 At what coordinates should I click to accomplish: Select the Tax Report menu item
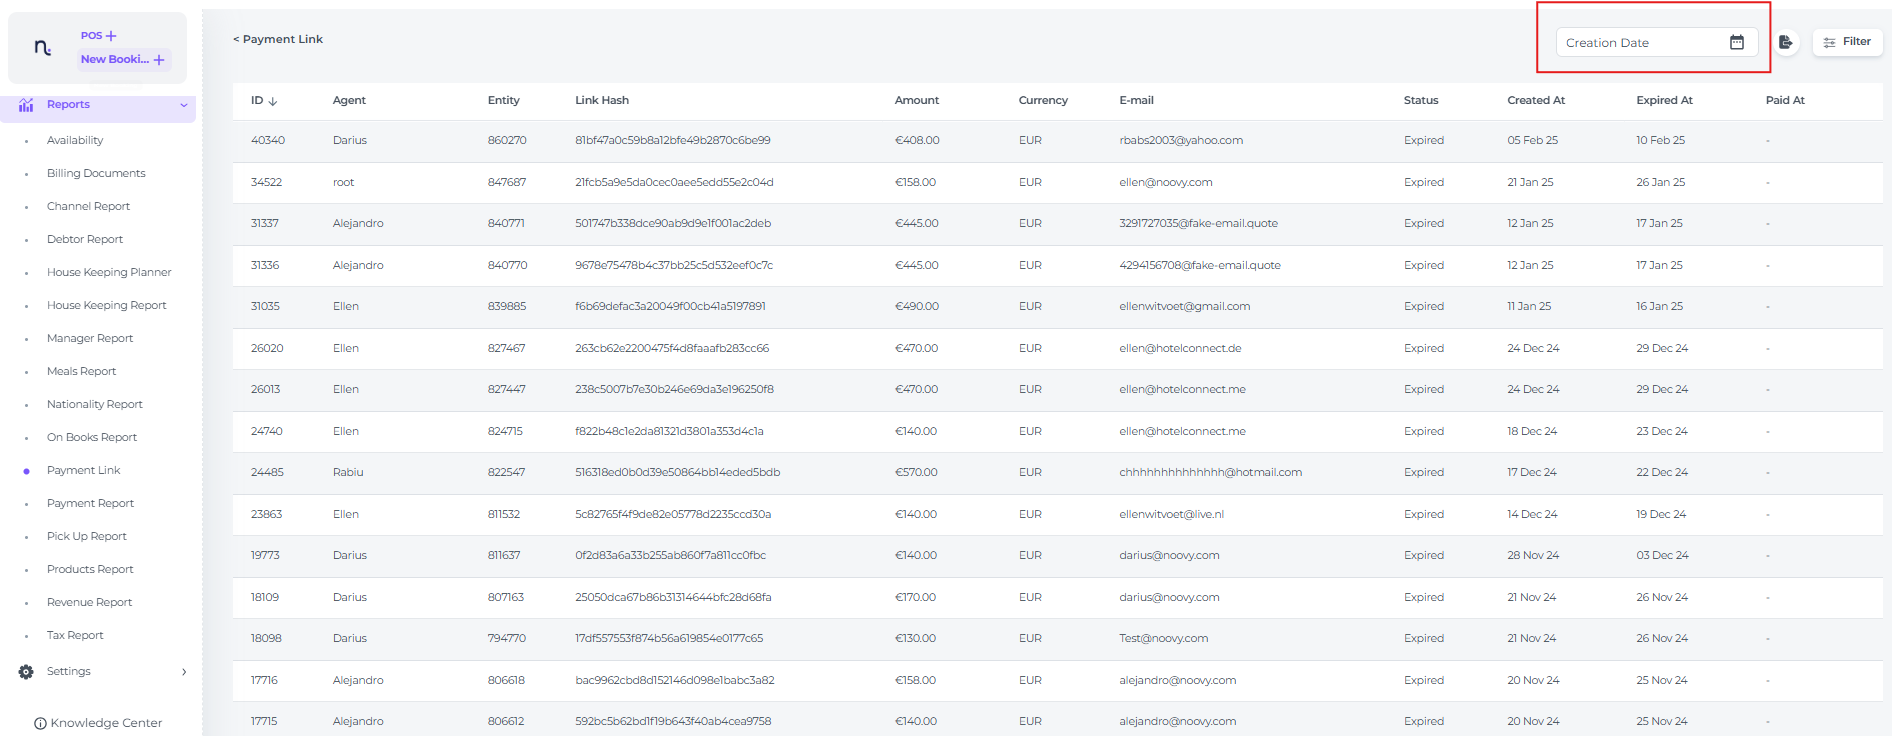75,635
